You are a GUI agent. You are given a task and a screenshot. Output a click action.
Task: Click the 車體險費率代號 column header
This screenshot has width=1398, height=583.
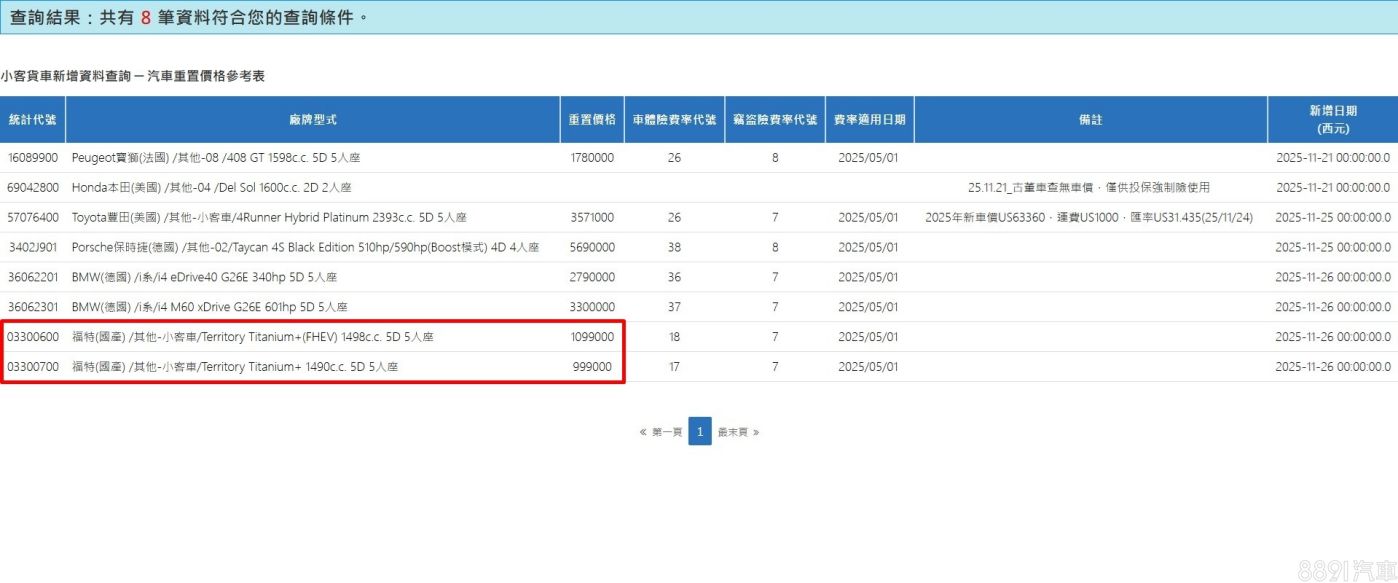[x=674, y=119]
